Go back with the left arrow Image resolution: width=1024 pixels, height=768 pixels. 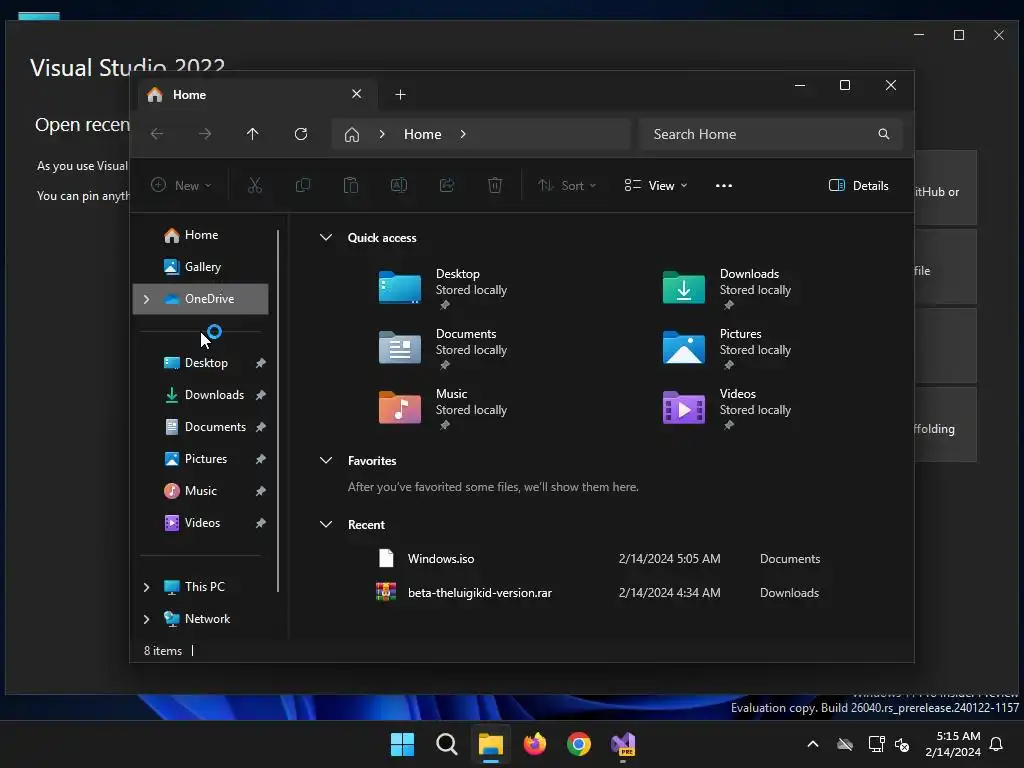(x=157, y=134)
